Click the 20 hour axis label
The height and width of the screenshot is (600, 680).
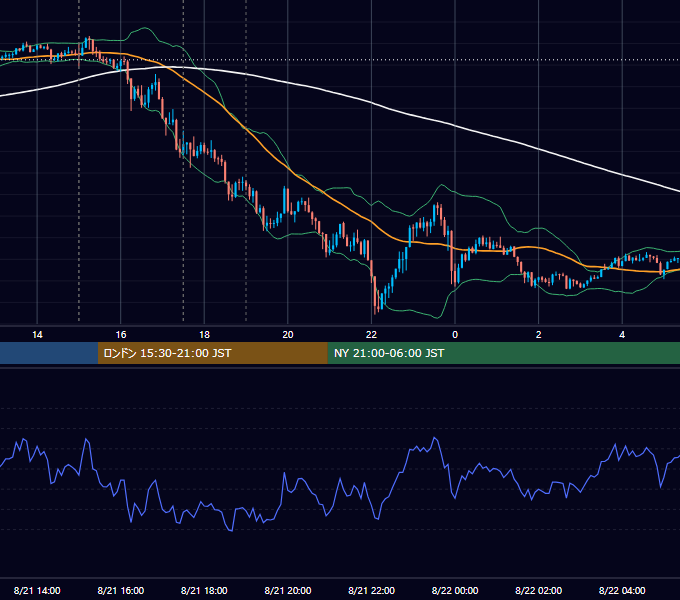click(288, 335)
